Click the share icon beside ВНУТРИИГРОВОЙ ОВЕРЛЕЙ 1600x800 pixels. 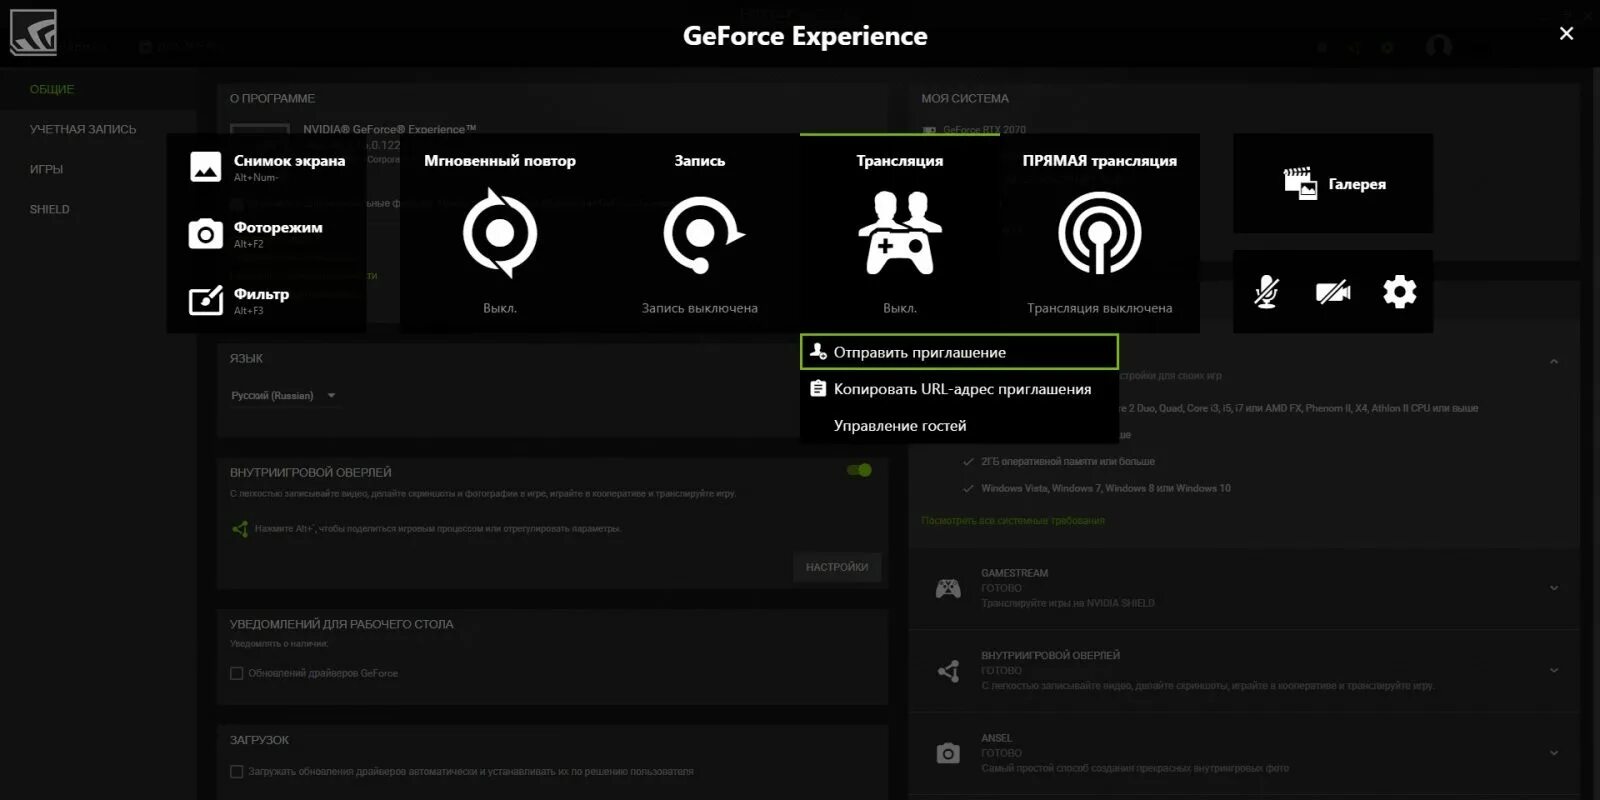(948, 671)
